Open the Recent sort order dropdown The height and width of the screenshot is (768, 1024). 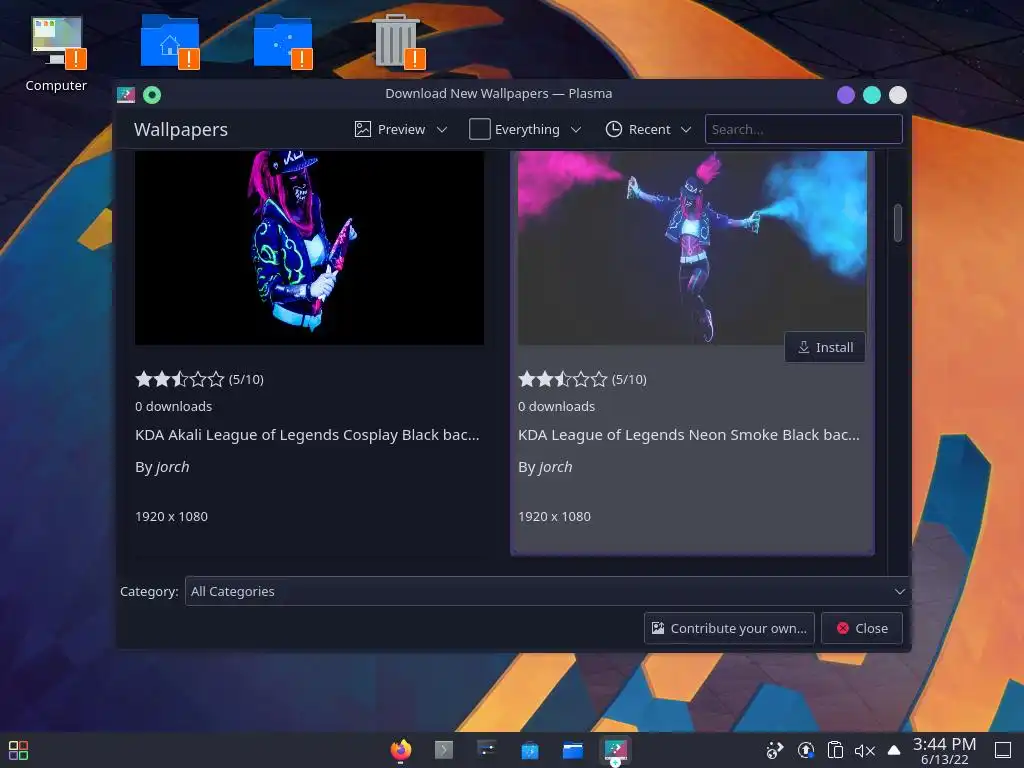(x=648, y=129)
